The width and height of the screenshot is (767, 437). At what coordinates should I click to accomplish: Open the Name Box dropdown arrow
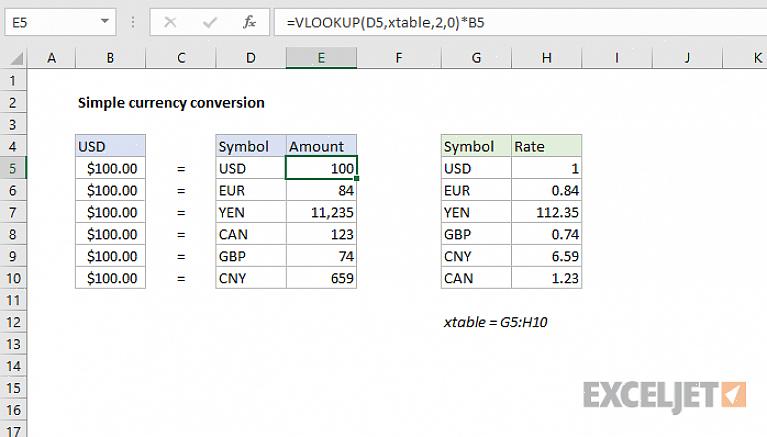click(106, 20)
